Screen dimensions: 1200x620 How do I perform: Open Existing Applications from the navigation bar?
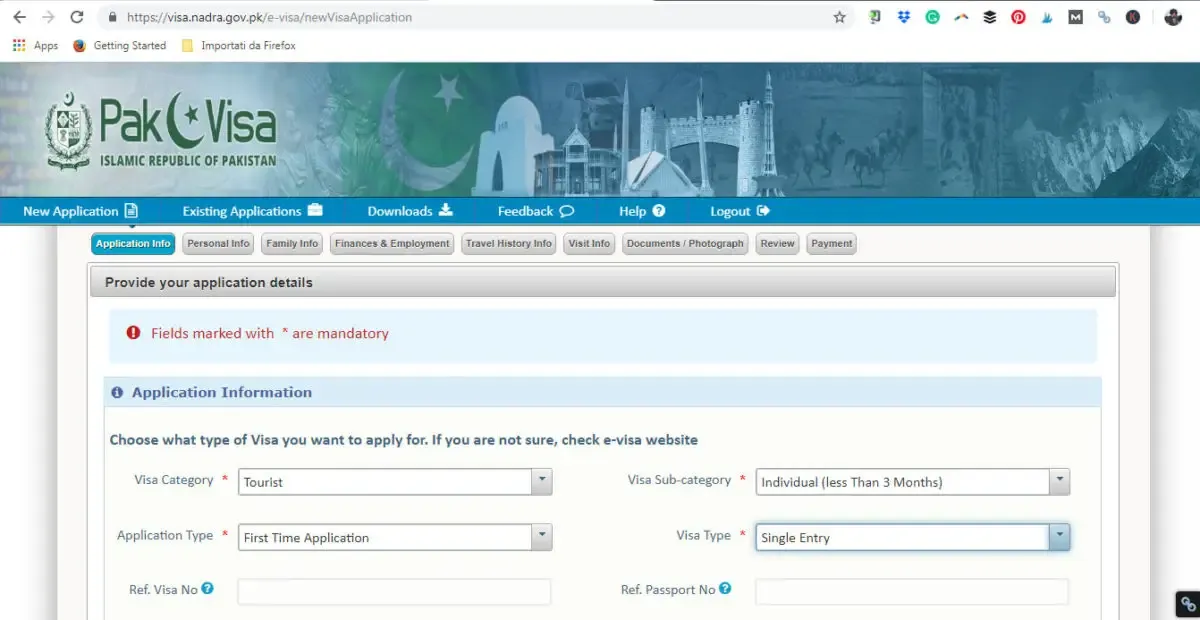(243, 211)
